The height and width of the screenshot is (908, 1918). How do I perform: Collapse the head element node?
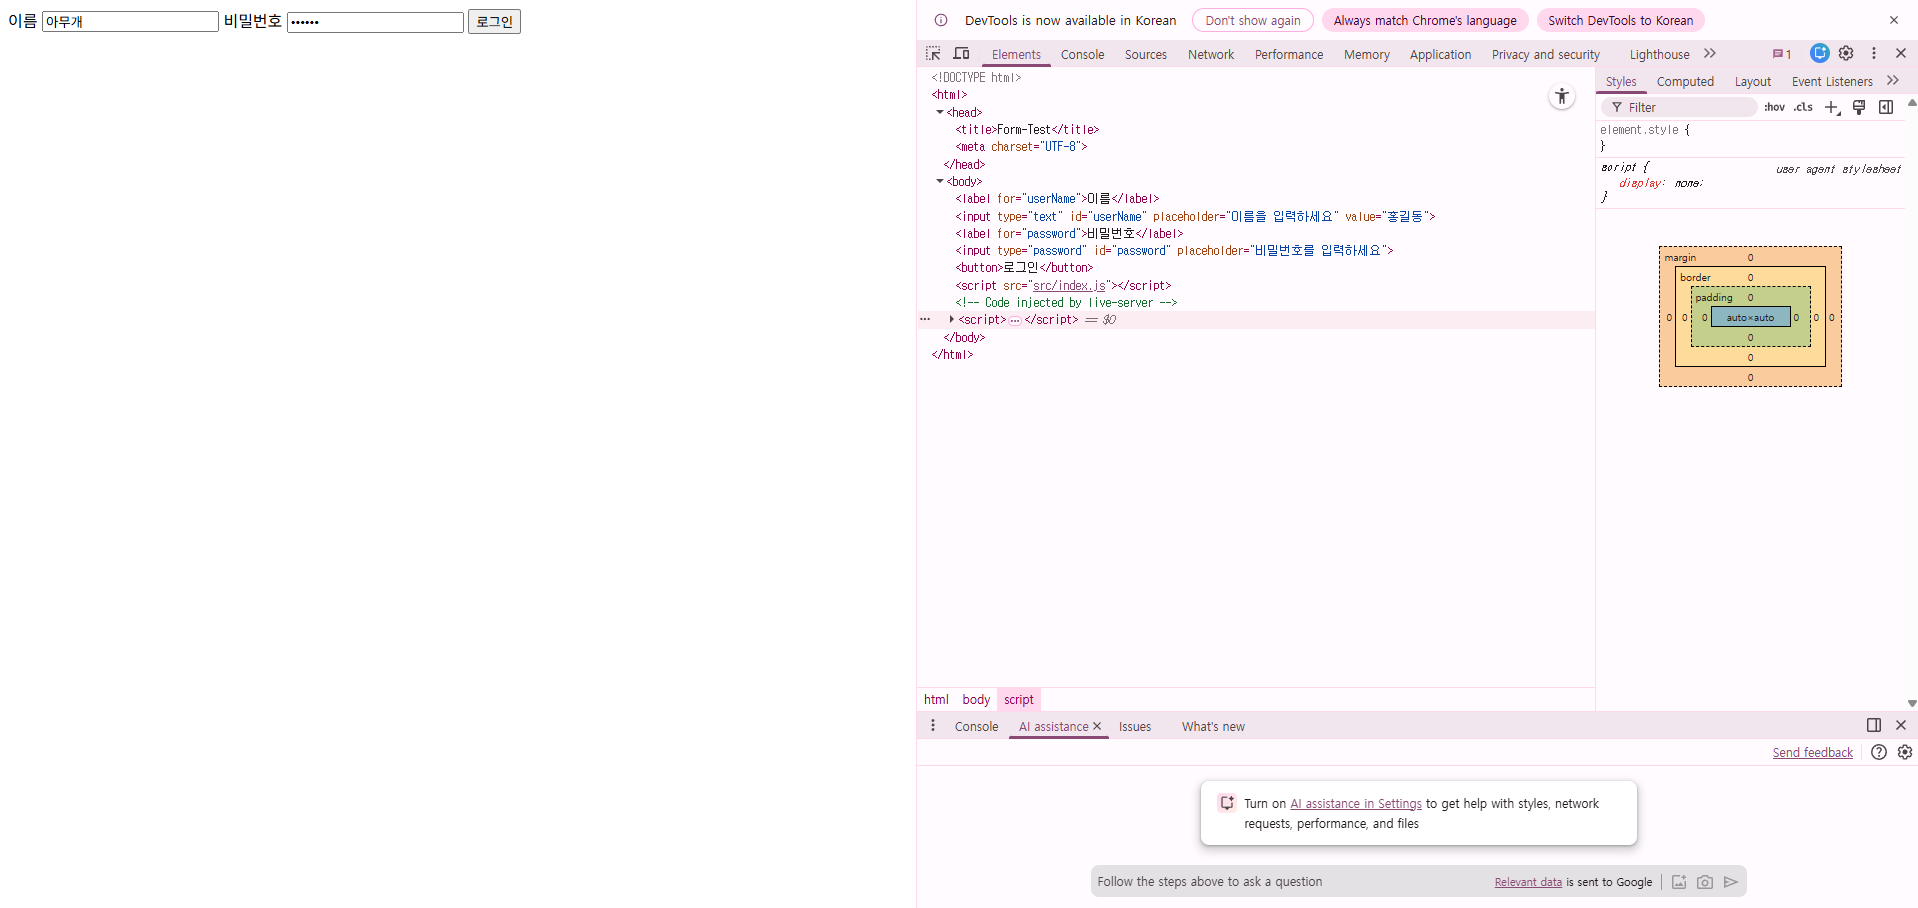[940, 113]
